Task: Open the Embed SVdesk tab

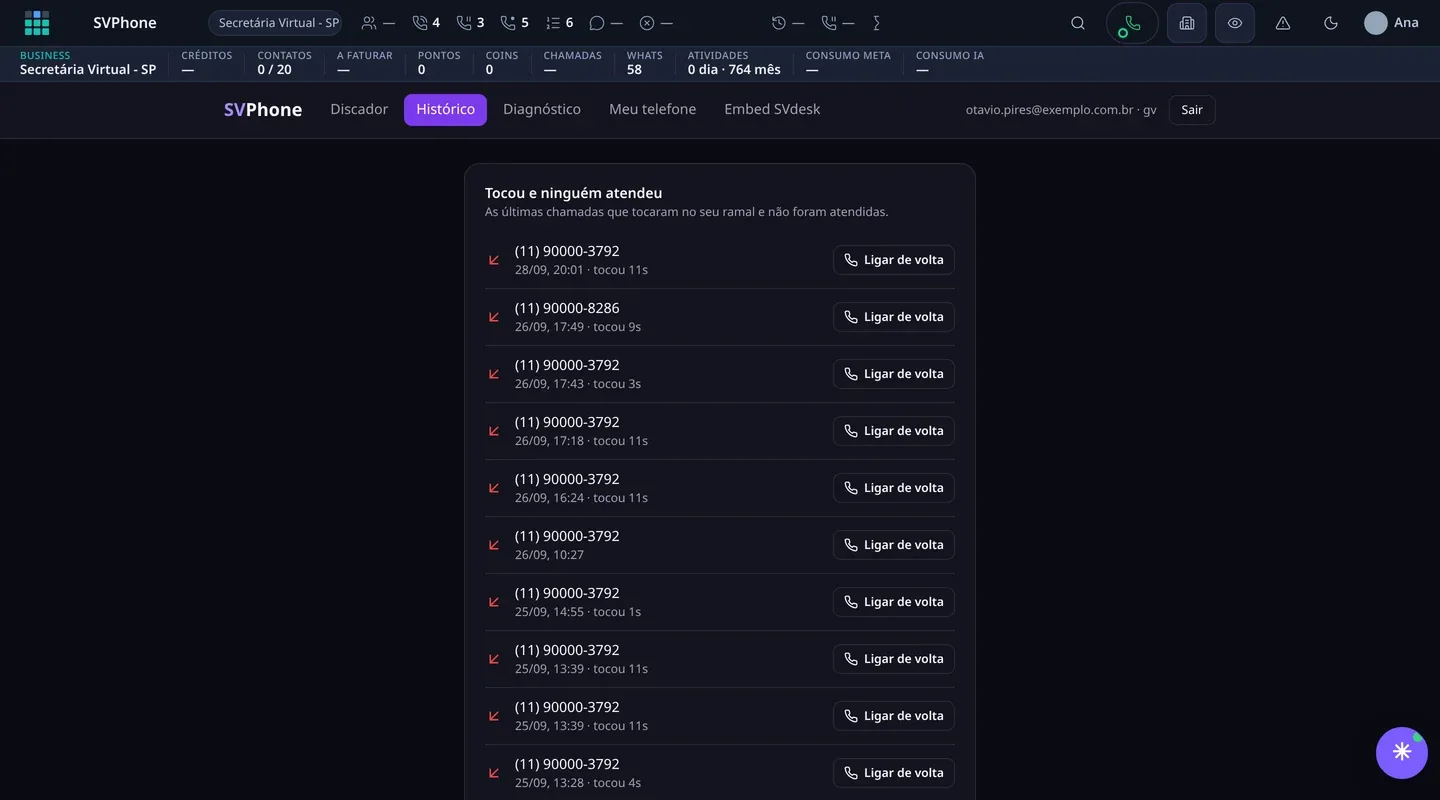Action: click(772, 110)
